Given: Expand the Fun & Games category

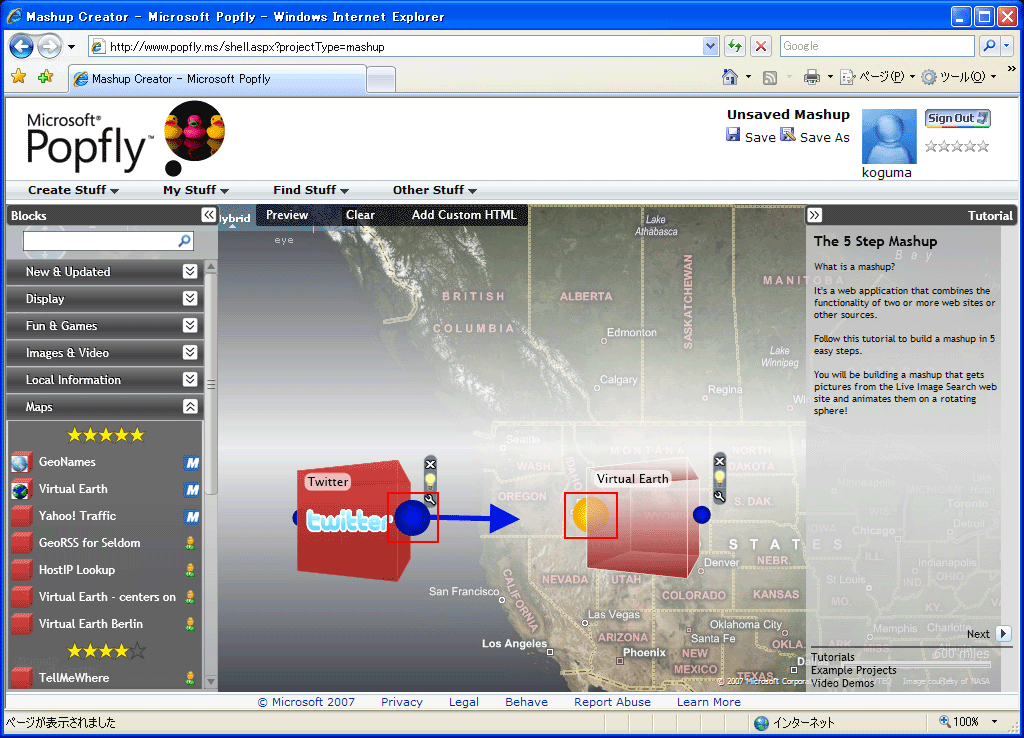Looking at the screenshot, I should pos(190,325).
